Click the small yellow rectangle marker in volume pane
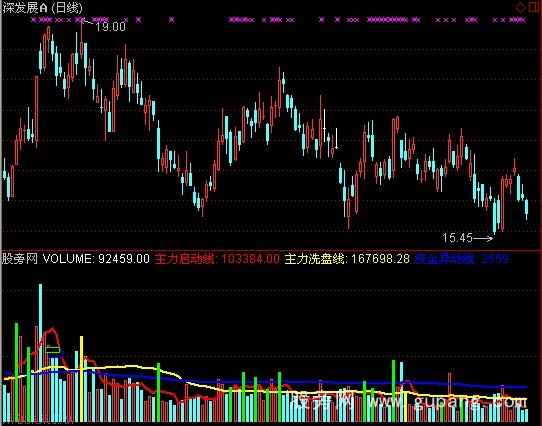Image resolution: width=542 pixels, height=426 pixels. point(53,349)
